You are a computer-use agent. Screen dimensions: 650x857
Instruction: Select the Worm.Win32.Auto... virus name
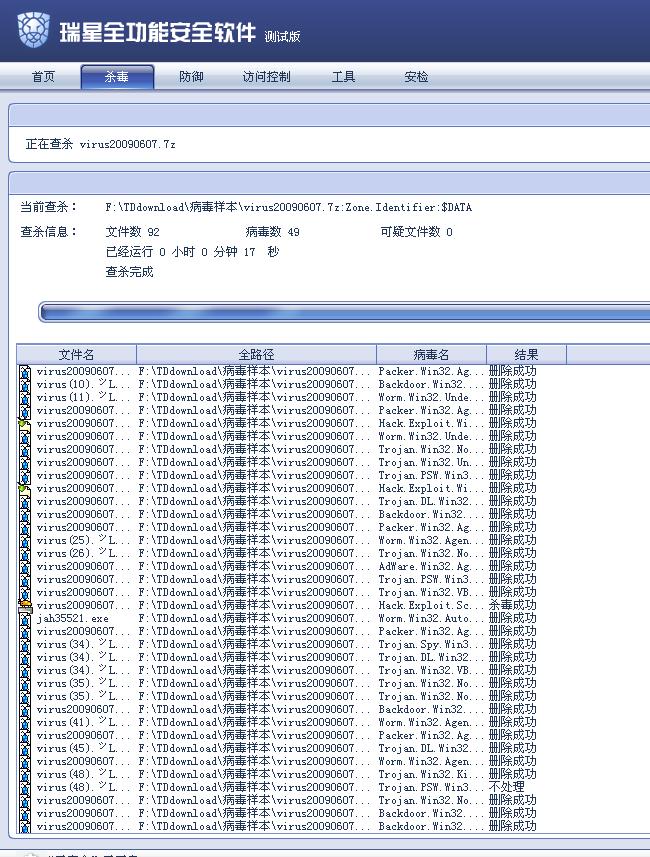pos(431,619)
